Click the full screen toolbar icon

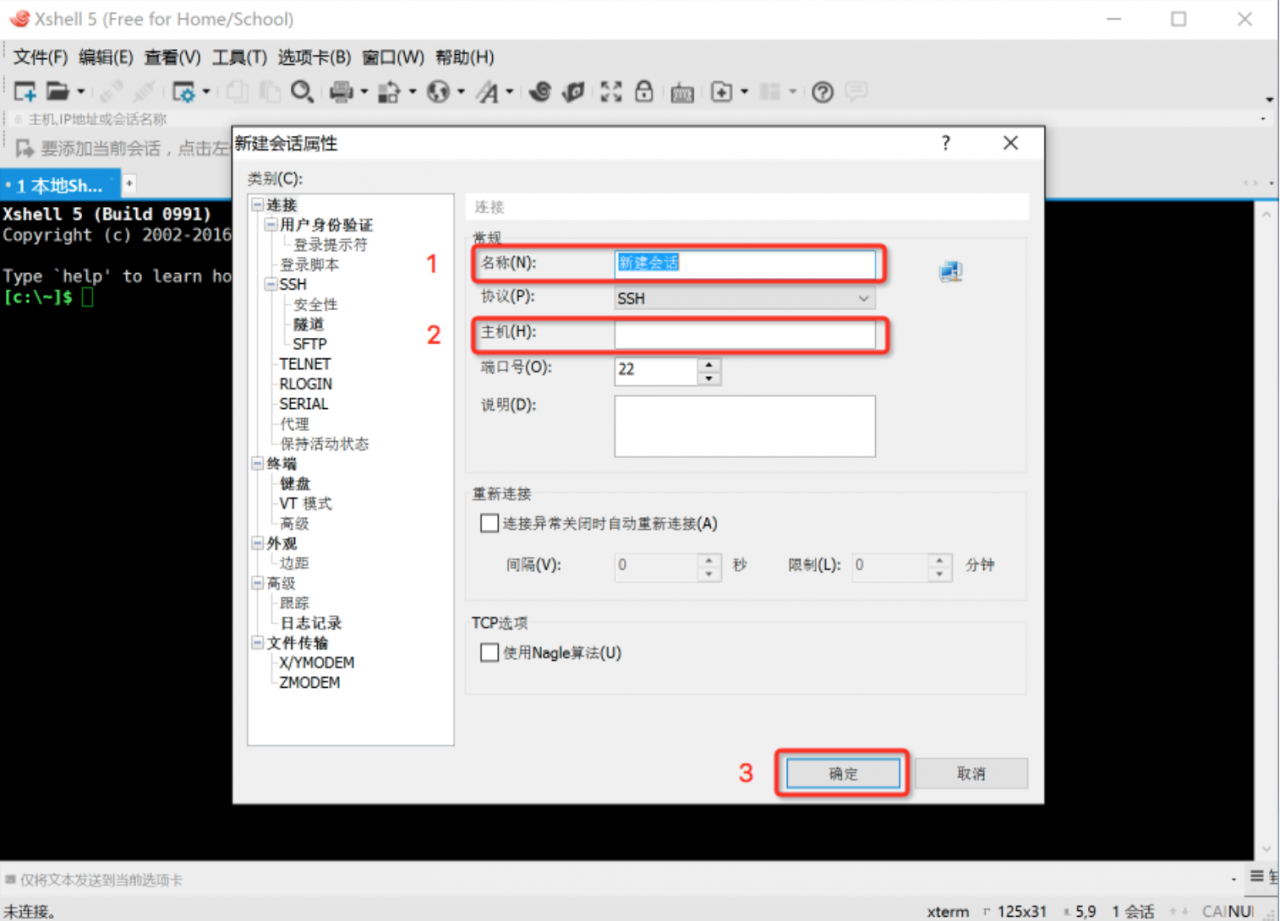(x=611, y=92)
